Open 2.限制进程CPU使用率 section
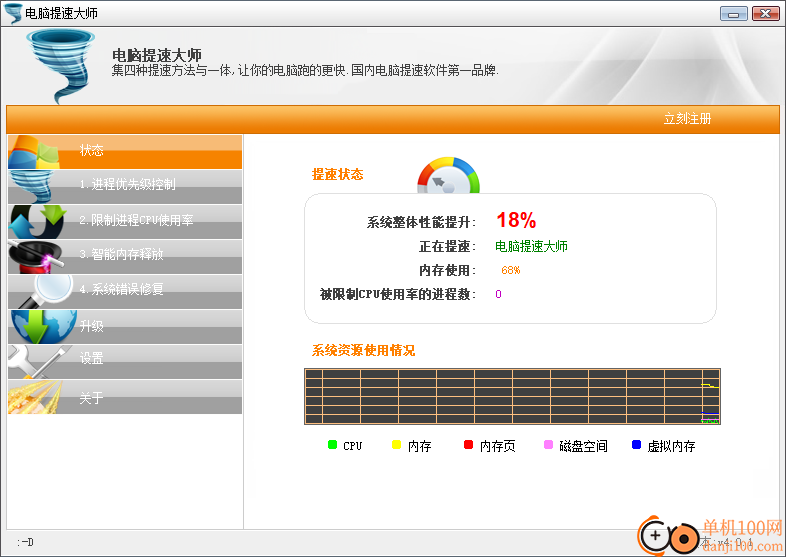 pos(125,222)
